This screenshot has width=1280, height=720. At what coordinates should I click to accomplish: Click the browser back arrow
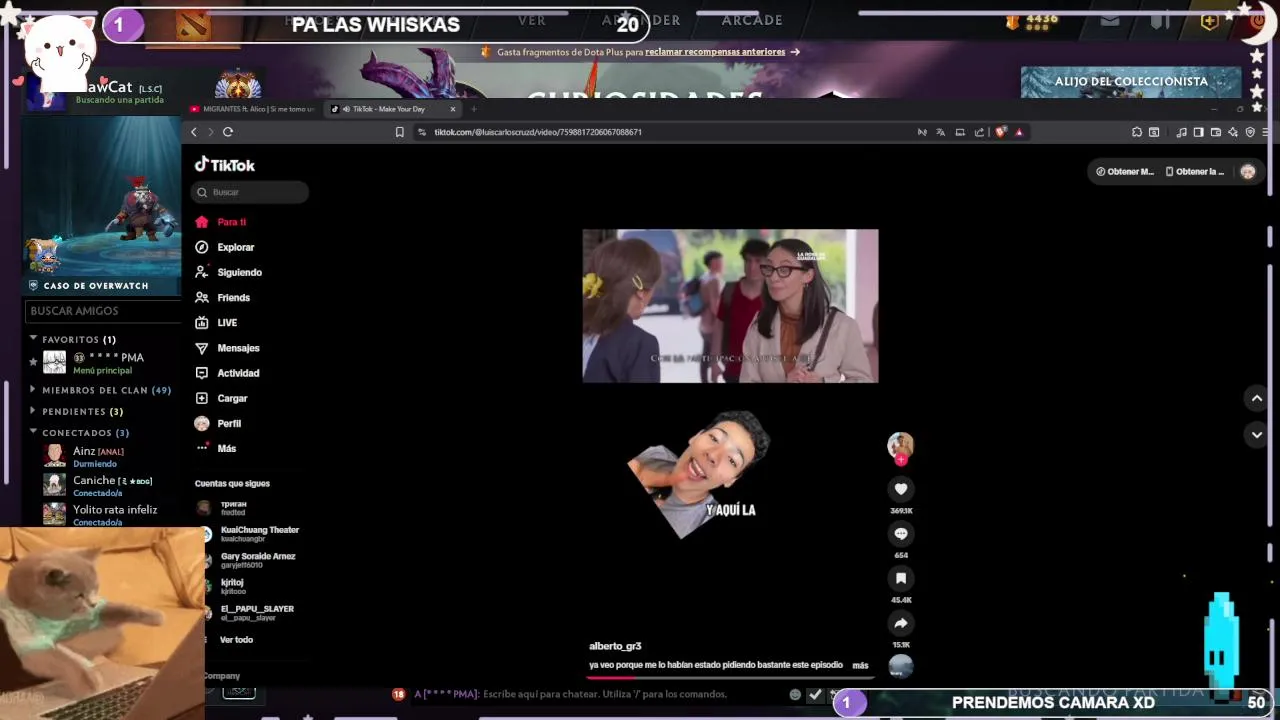[x=194, y=132]
